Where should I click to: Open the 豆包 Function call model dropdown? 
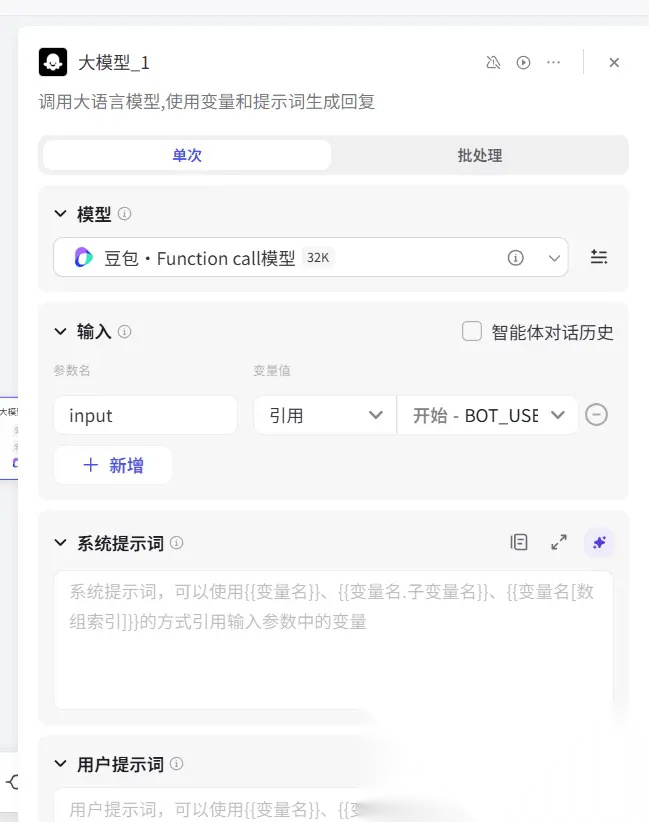pyautogui.click(x=310, y=258)
